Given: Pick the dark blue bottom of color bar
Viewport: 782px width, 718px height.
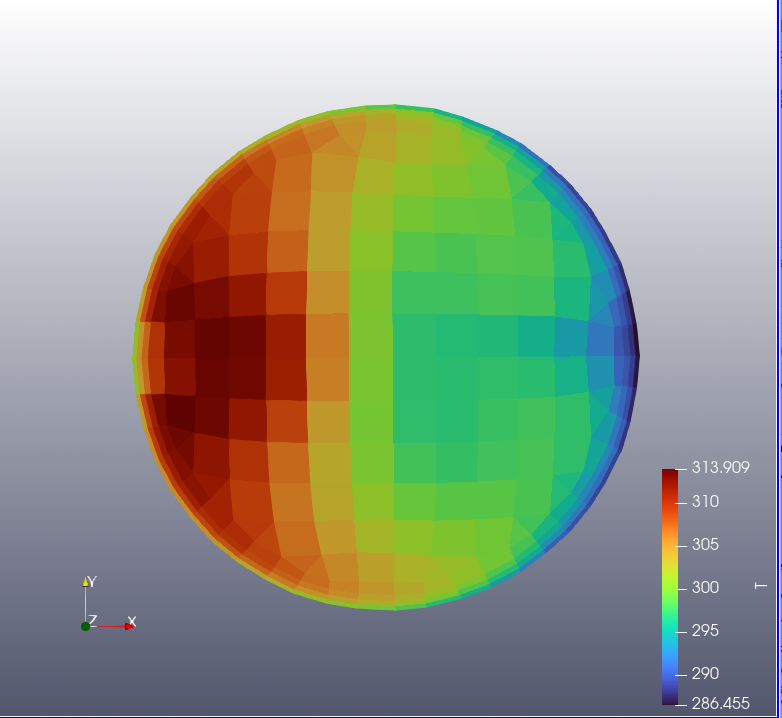Looking at the screenshot, I should coord(669,698).
